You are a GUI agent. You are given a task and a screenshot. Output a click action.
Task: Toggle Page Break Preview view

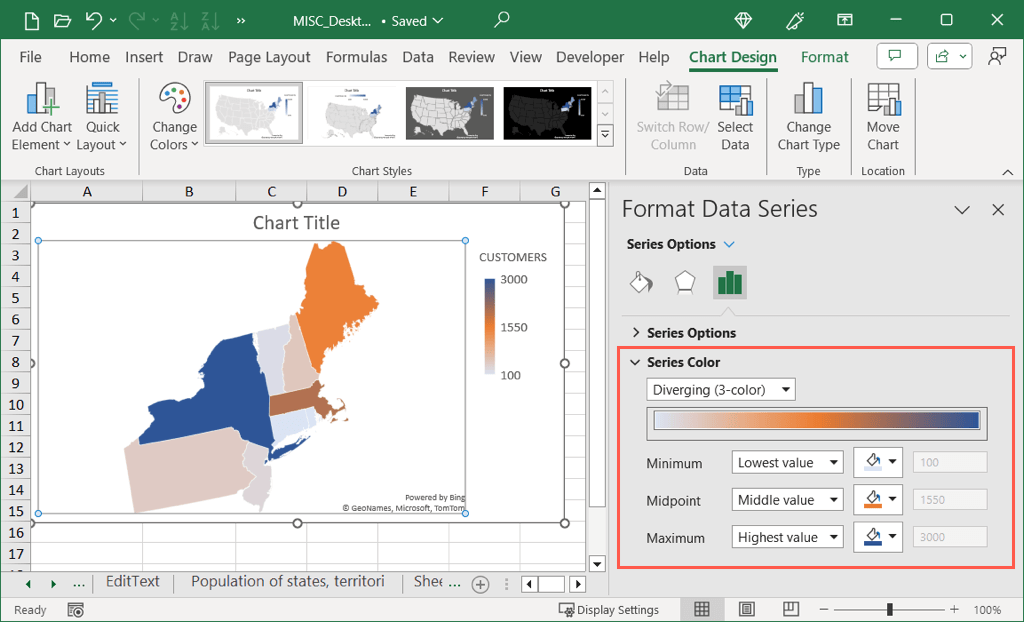[791, 609]
